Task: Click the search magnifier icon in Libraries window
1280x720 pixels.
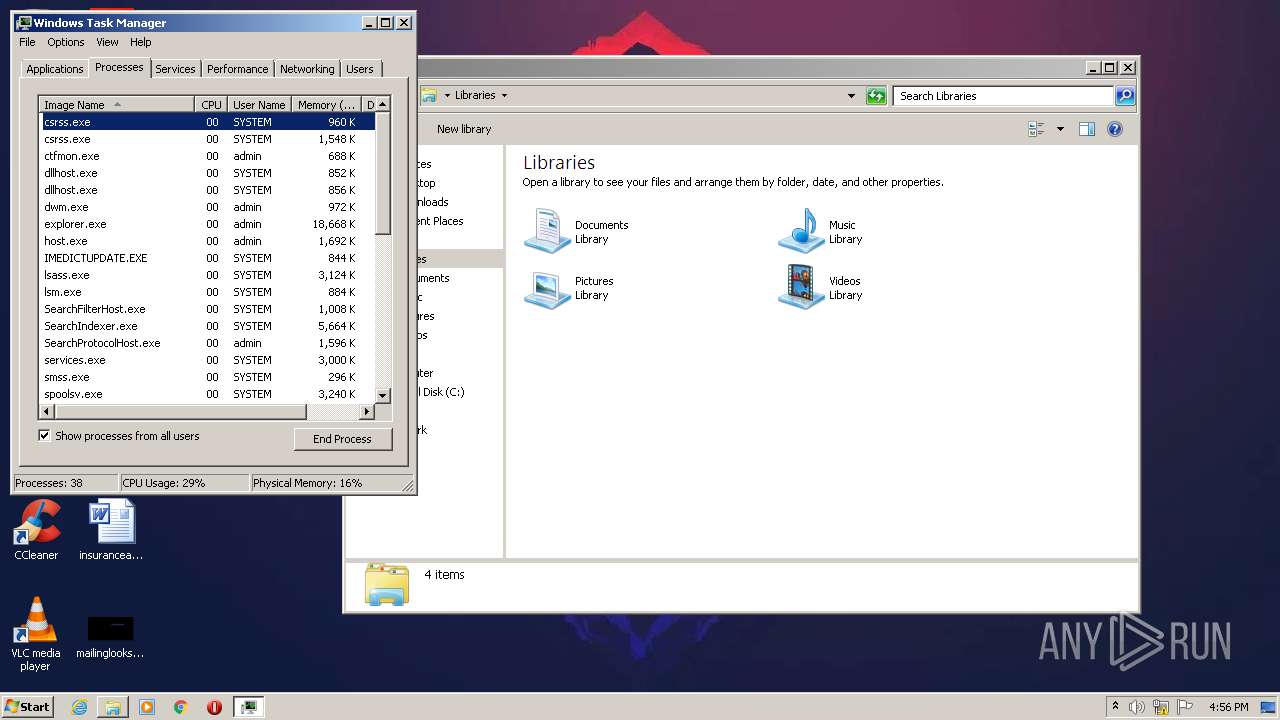Action: (1125, 96)
